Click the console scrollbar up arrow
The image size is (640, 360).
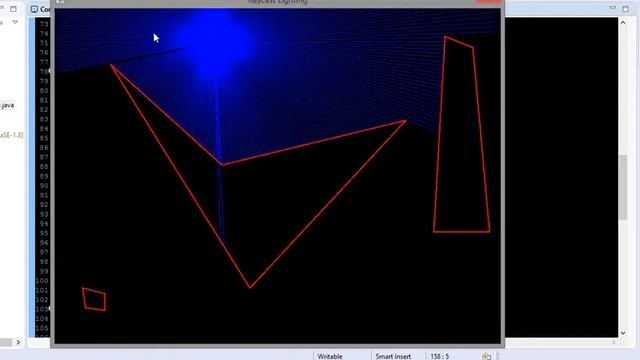(623, 22)
